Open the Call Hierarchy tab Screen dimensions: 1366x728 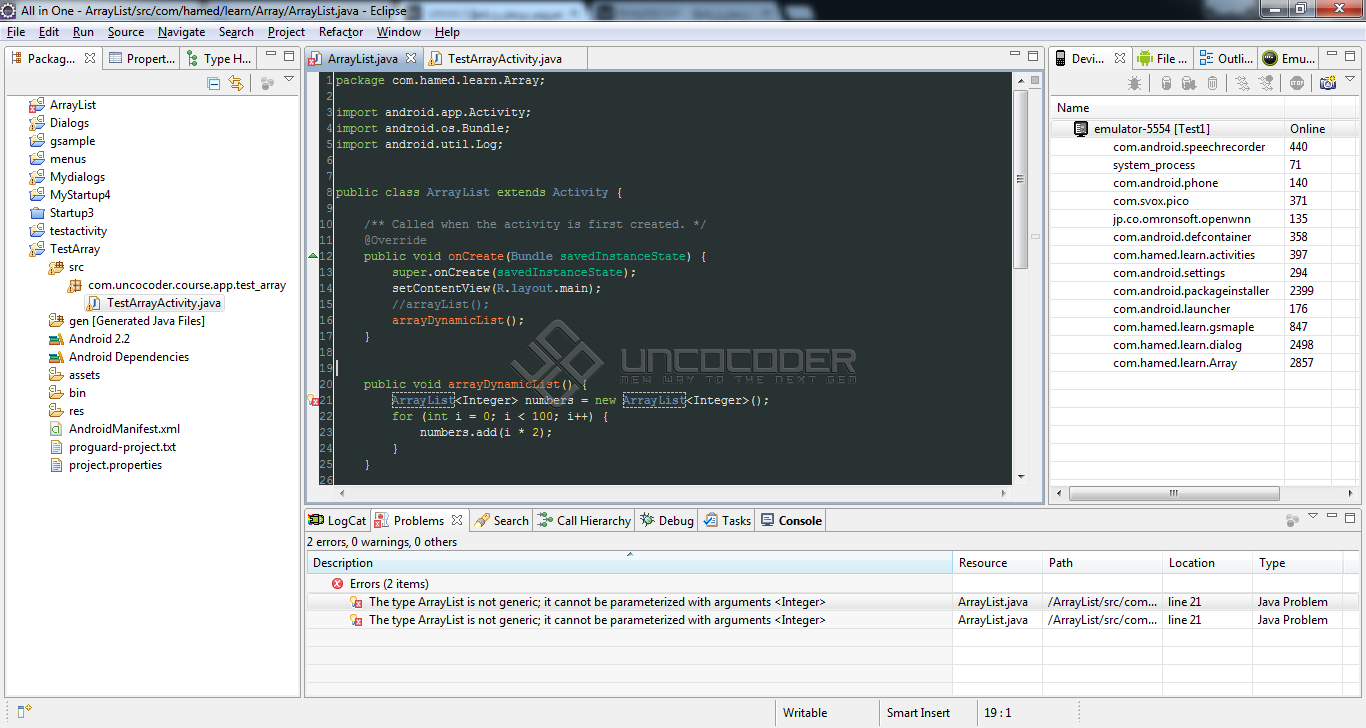pos(584,520)
